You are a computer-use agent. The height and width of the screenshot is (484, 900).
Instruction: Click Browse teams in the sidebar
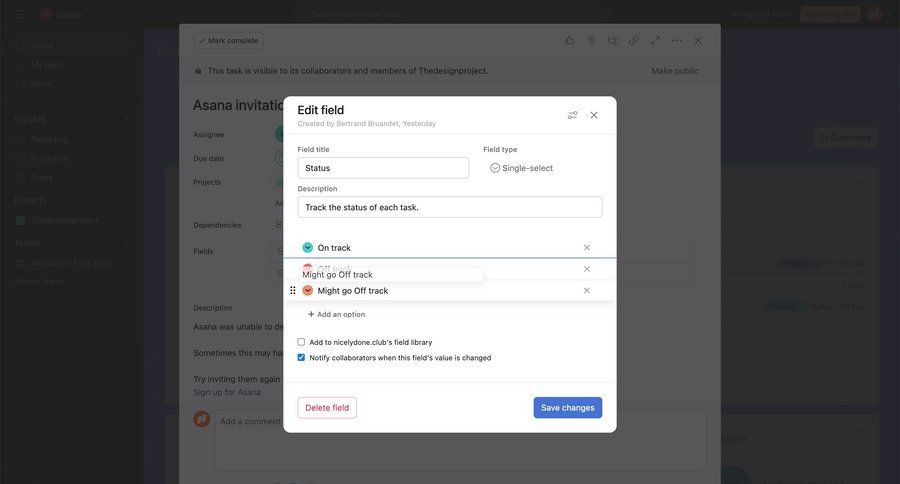[x=38, y=281]
